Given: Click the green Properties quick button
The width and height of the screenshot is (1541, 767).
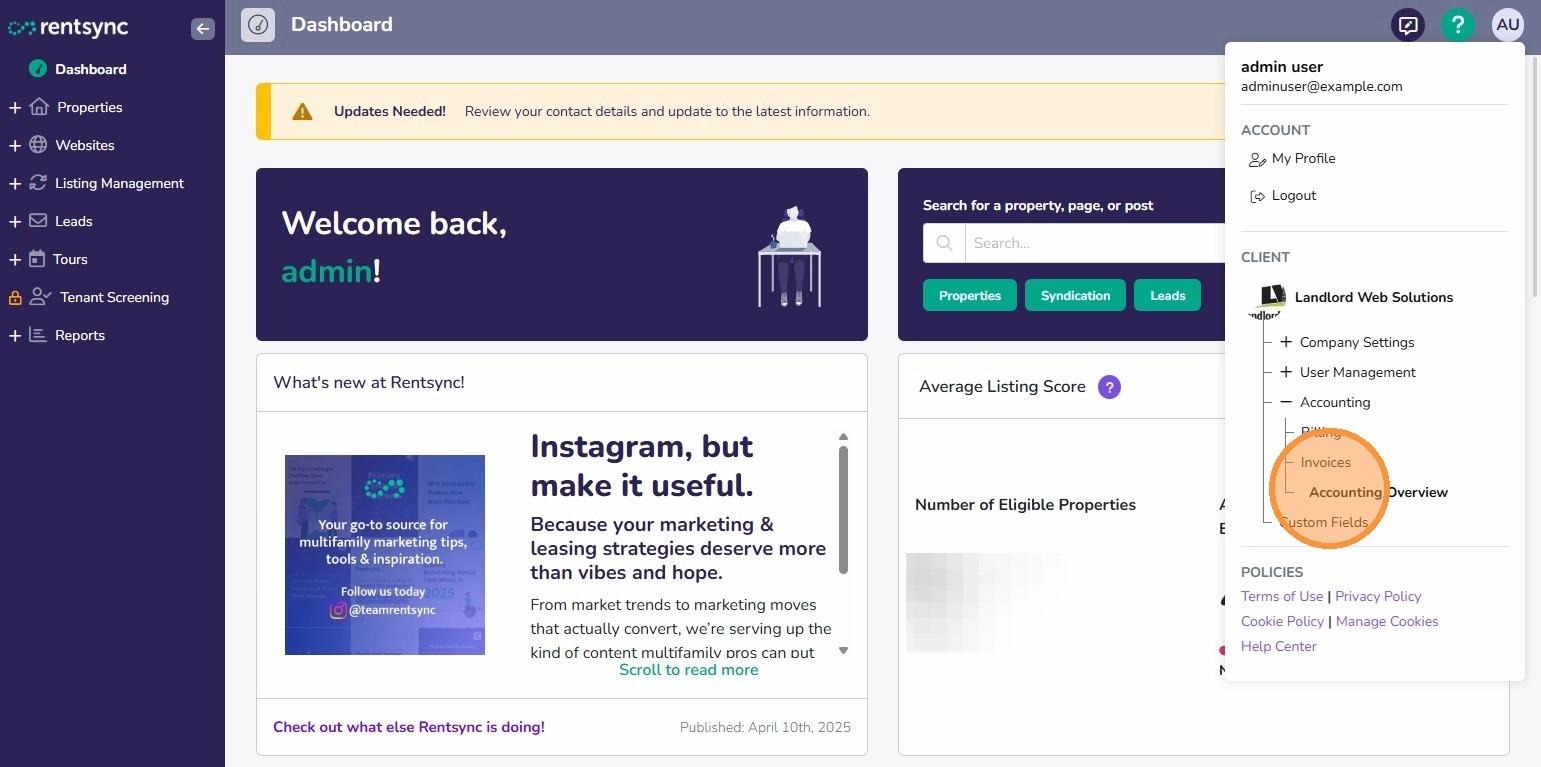Looking at the screenshot, I should (x=970, y=295).
